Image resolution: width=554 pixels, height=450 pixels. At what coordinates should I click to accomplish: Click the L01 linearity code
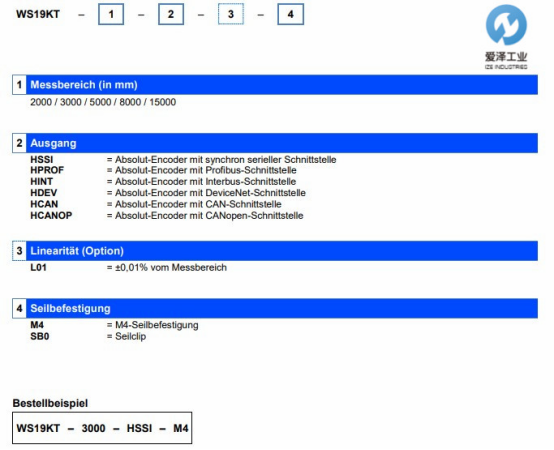click(x=39, y=267)
